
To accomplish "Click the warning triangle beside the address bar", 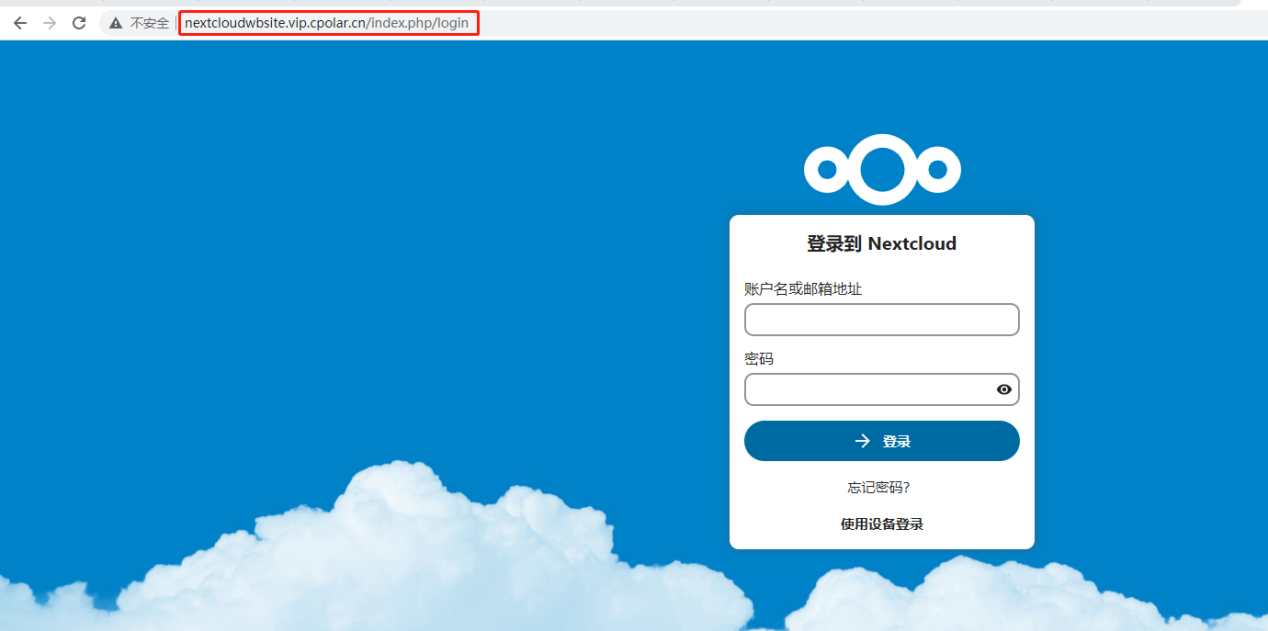I will [x=115, y=22].
